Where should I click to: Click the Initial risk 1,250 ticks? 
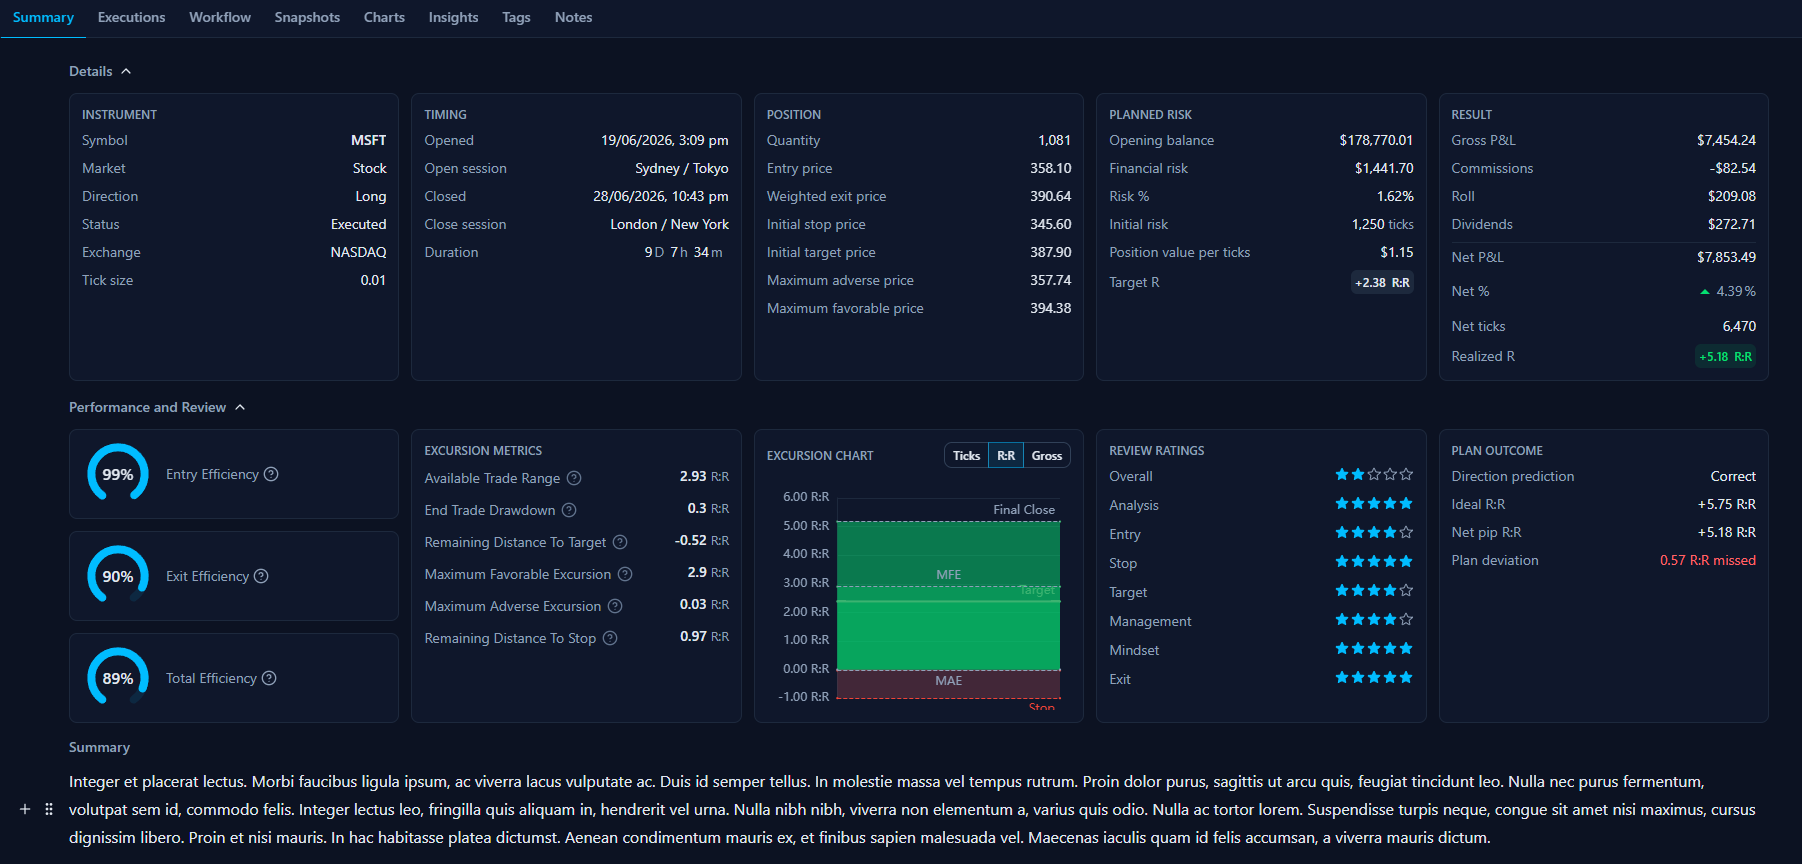(x=1383, y=224)
